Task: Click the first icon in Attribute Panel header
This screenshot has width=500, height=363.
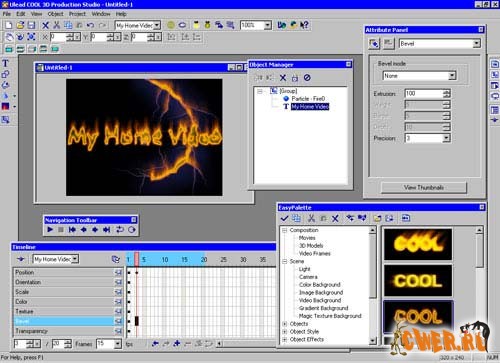Action: tap(374, 44)
